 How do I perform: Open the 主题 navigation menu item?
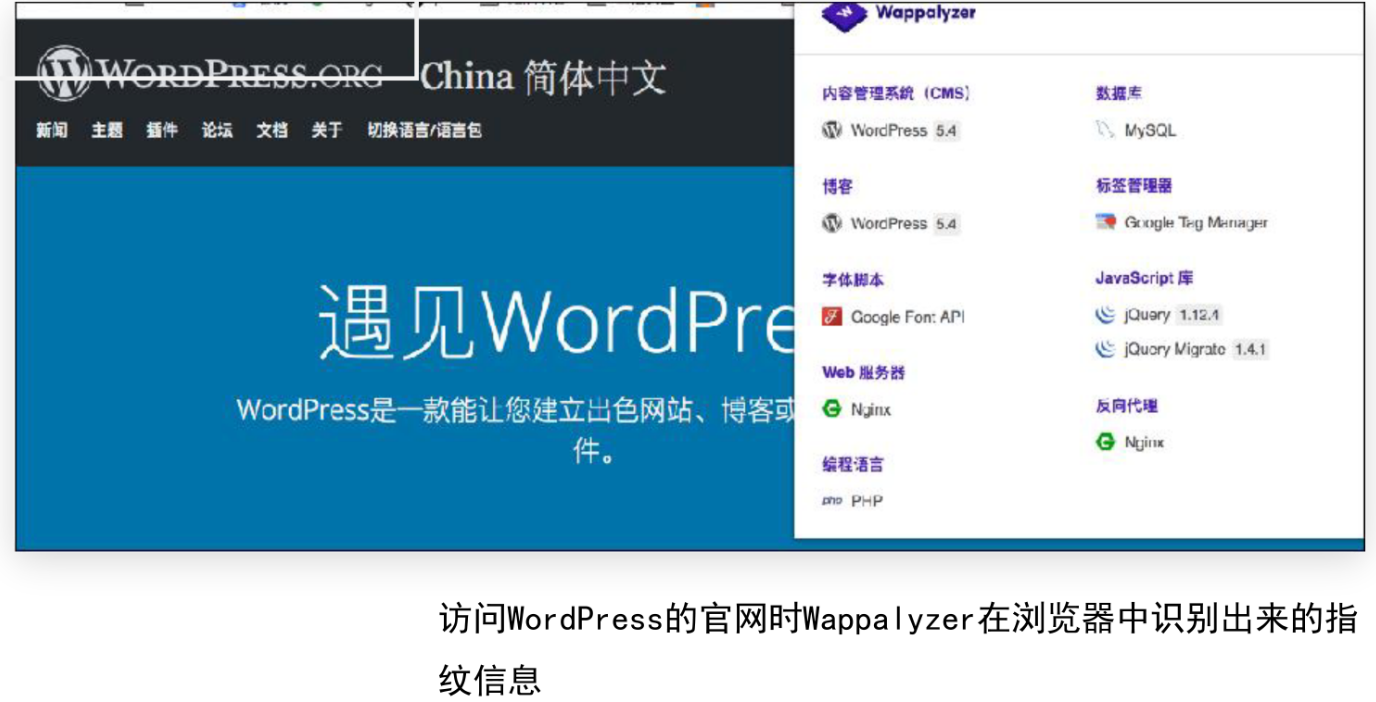click(x=107, y=130)
